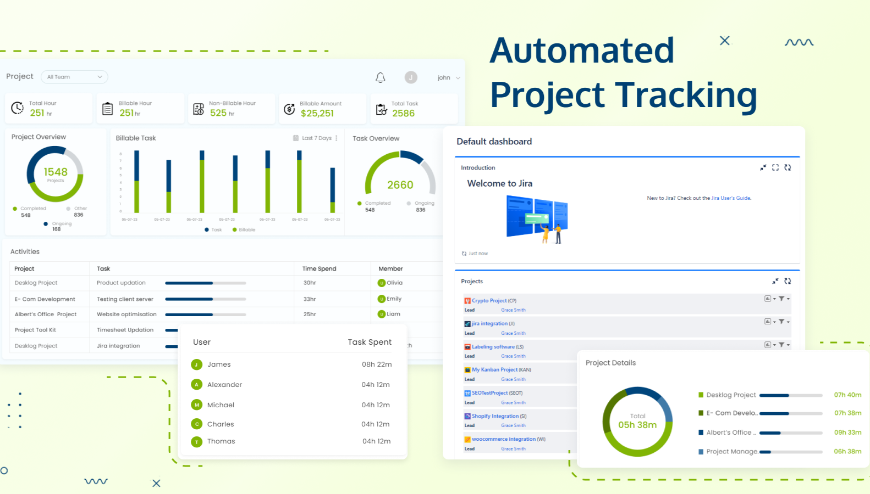Viewport: 870px width, 494px height.
Task: Click the Testing client server progress bar
Action: [x=205, y=299]
